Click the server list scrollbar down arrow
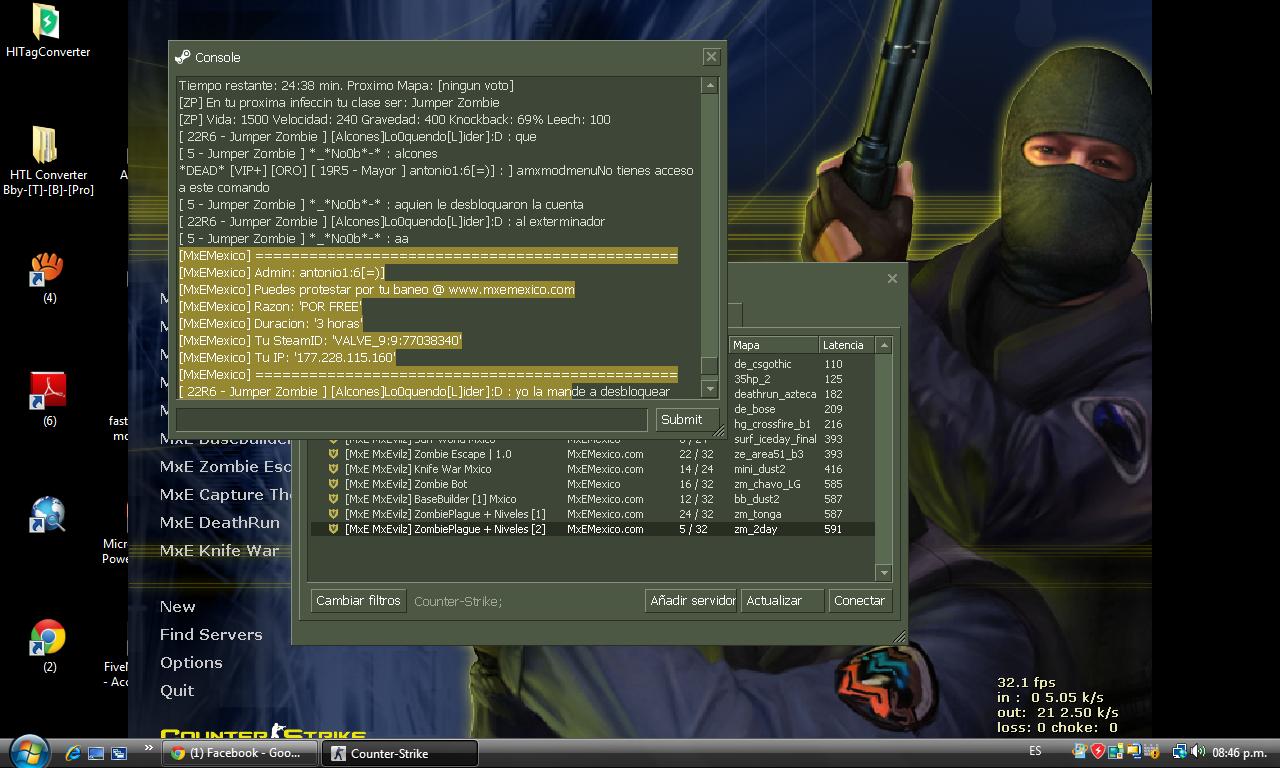The height and width of the screenshot is (768, 1280). (883, 572)
